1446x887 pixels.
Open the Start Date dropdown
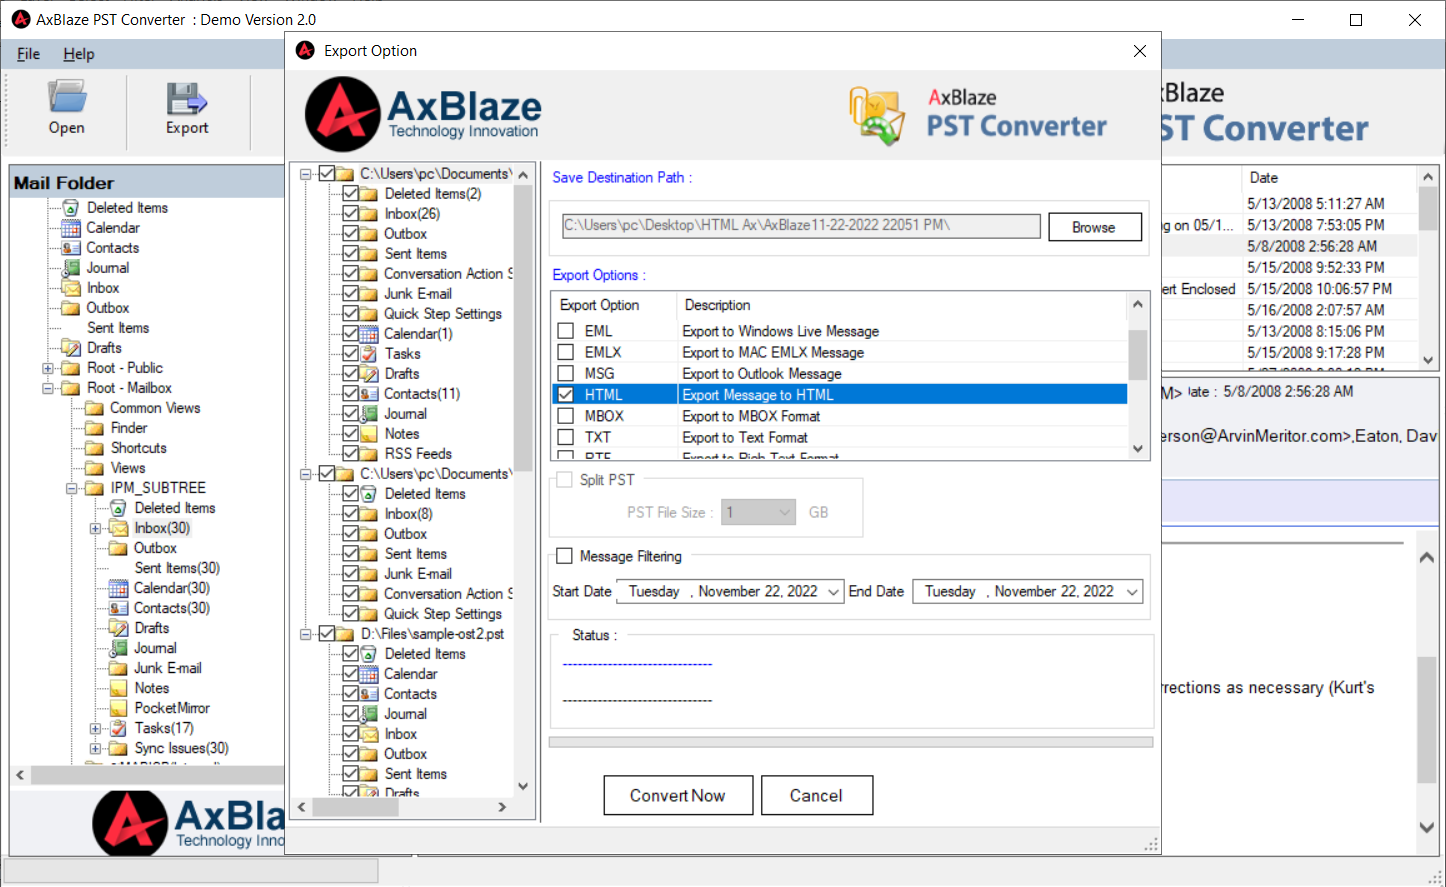(833, 592)
